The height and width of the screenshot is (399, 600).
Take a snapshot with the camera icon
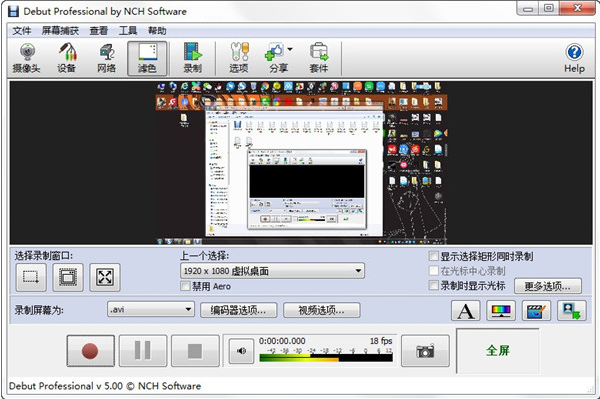[x=425, y=350]
